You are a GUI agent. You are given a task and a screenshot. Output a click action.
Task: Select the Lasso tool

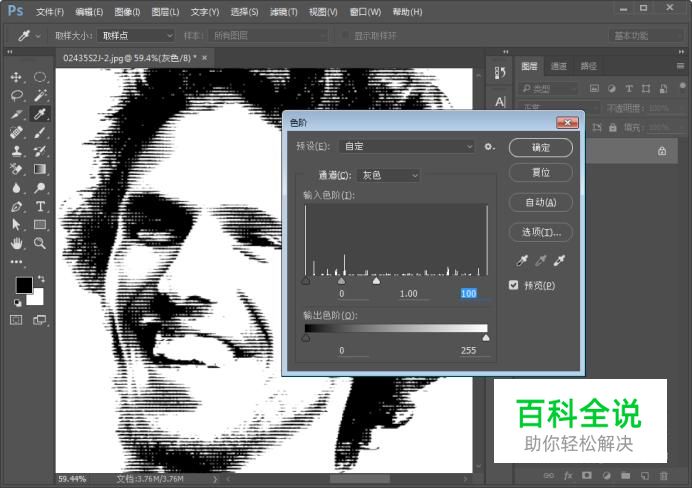coord(16,95)
